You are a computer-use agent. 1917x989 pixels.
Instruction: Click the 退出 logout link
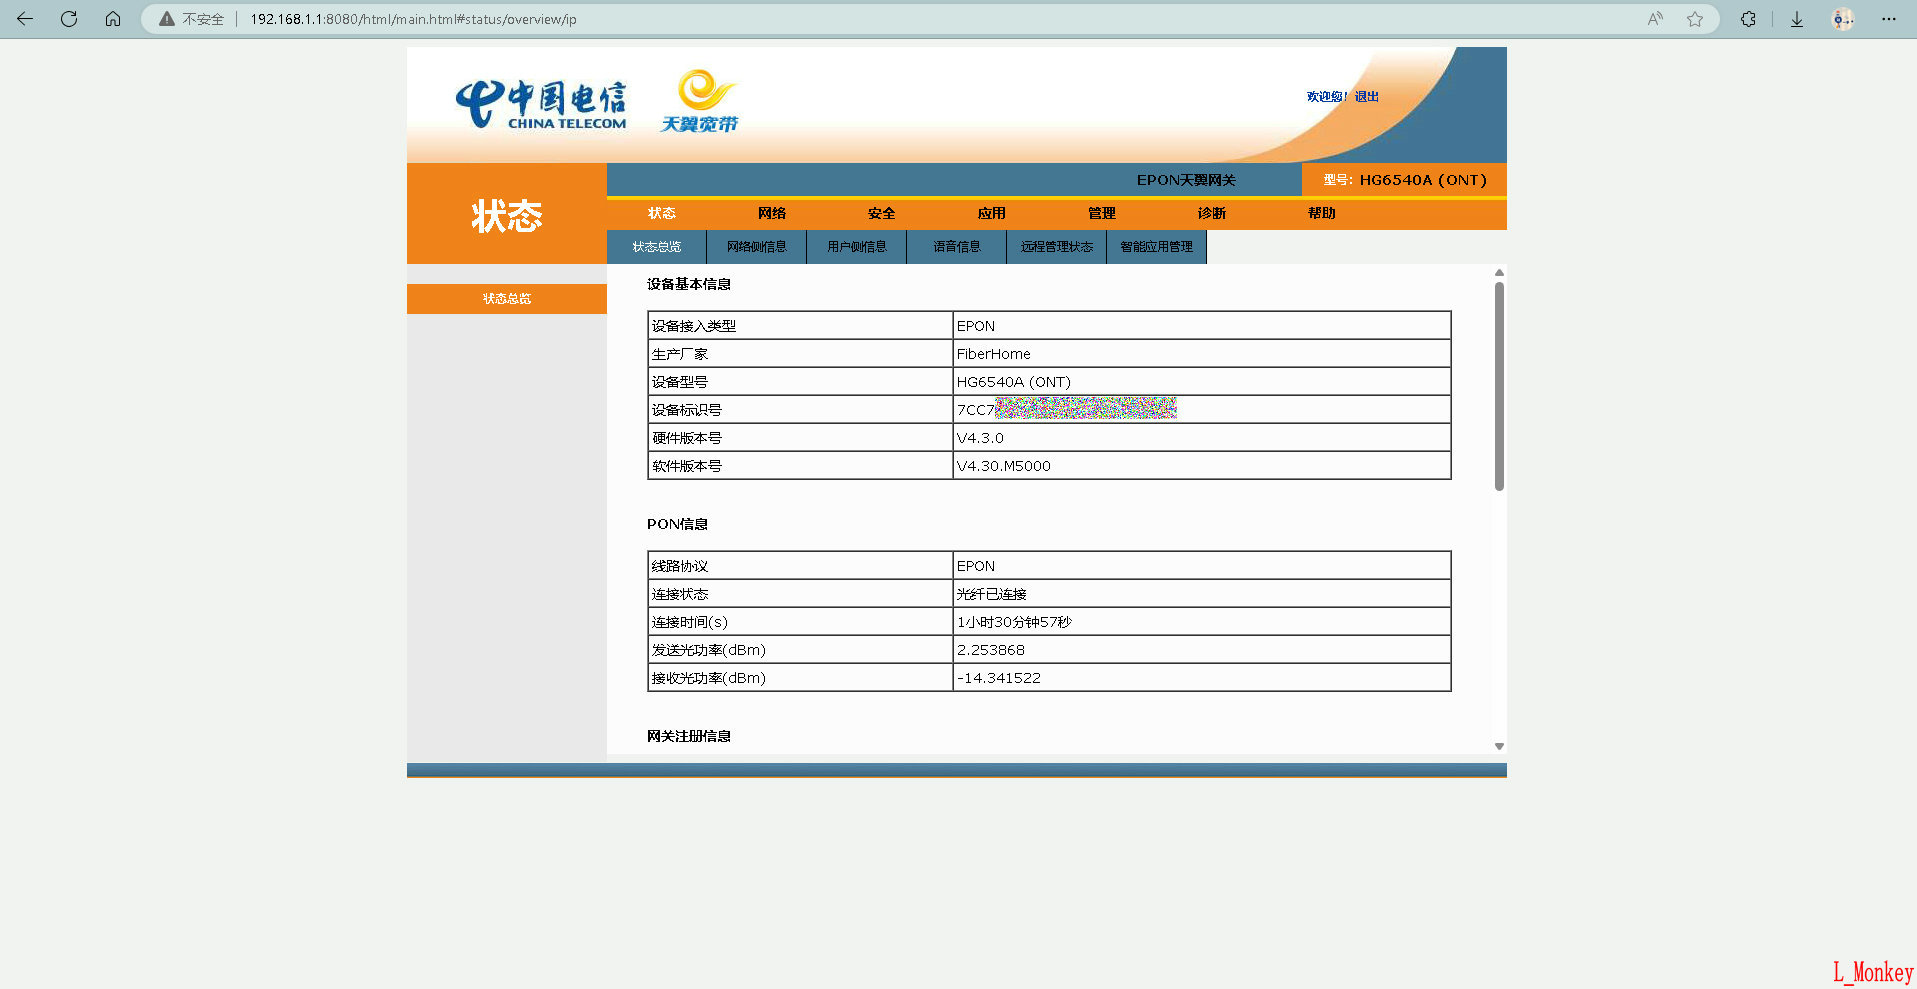click(1366, 97)
